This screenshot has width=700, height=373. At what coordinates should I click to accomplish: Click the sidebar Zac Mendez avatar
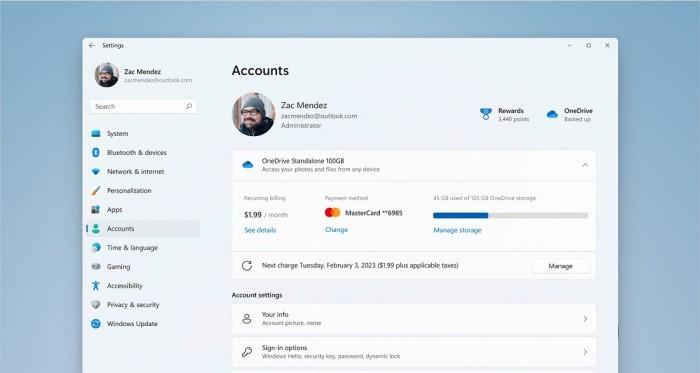[x=107, y=75]
